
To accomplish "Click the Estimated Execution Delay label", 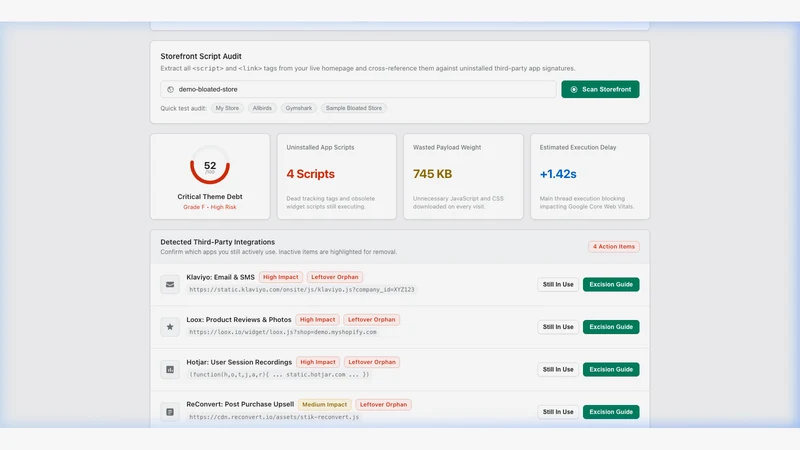I will click(x=578, y=147).
